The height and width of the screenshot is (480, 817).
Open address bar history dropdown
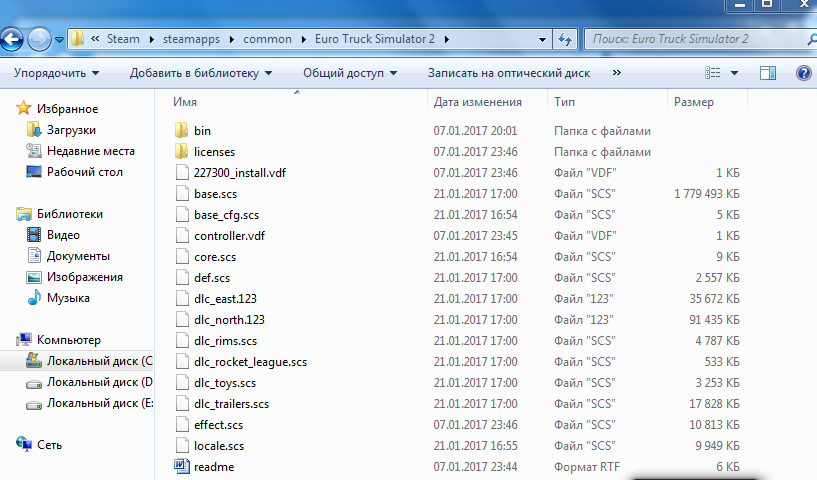(542, 40)
